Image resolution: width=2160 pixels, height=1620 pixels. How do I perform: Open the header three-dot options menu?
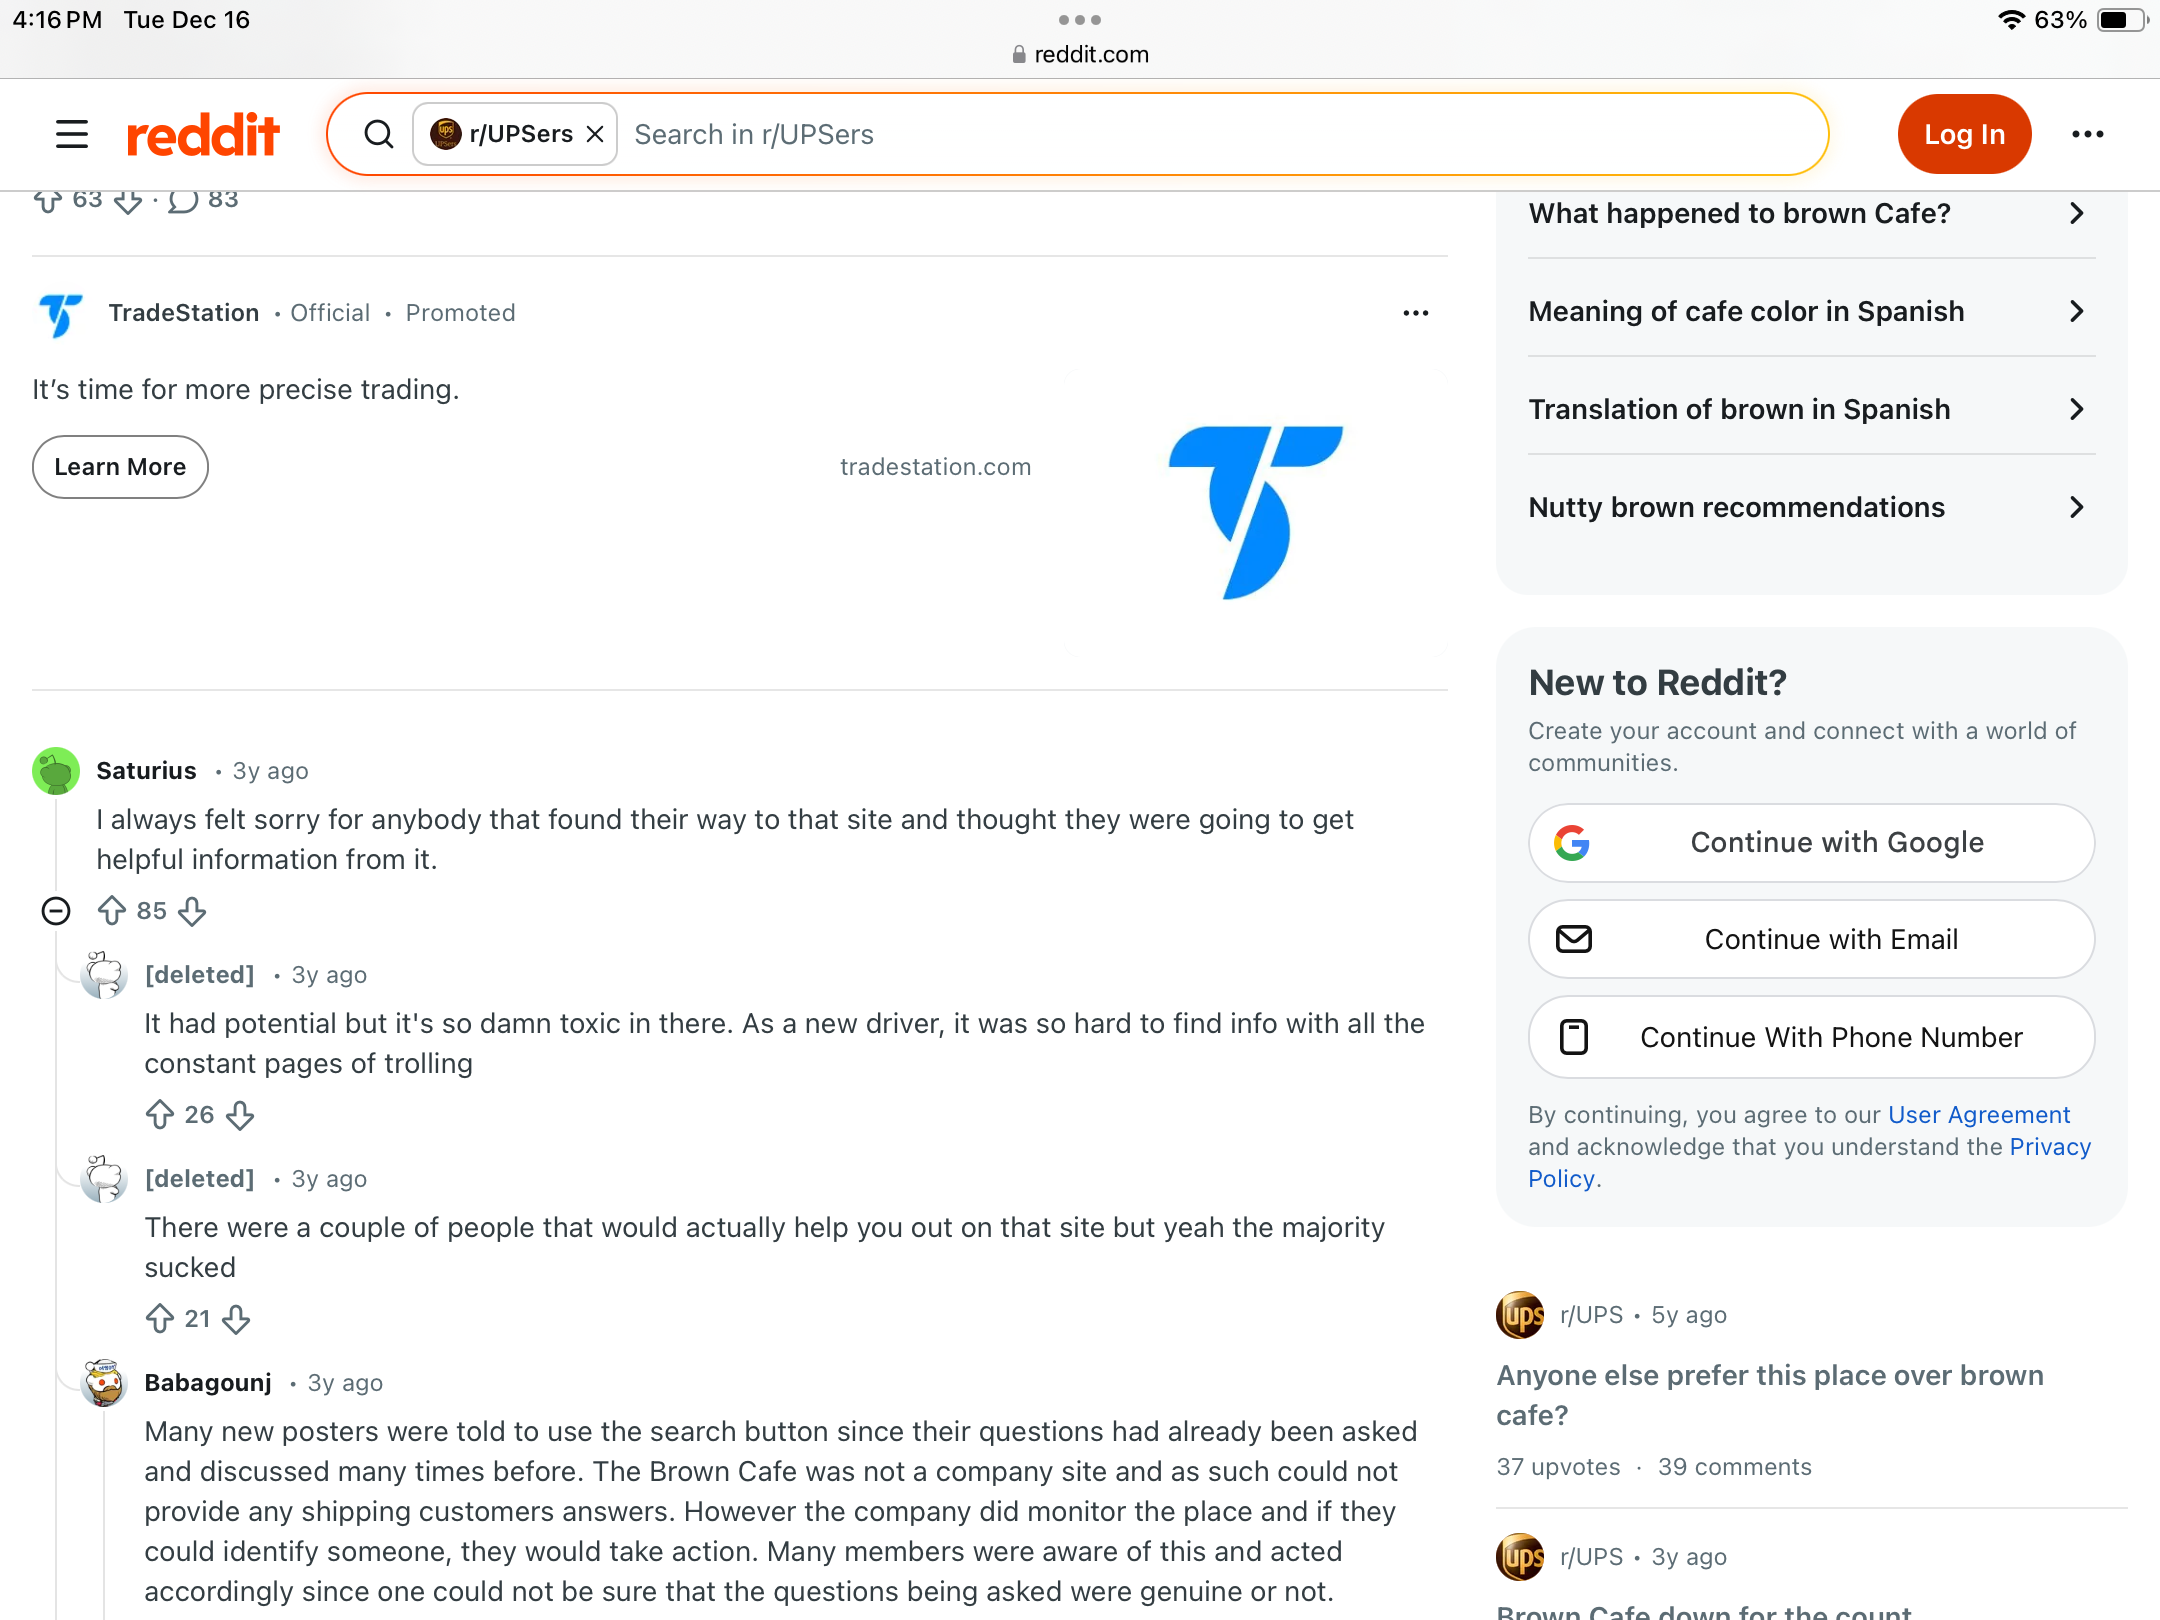2087,134
